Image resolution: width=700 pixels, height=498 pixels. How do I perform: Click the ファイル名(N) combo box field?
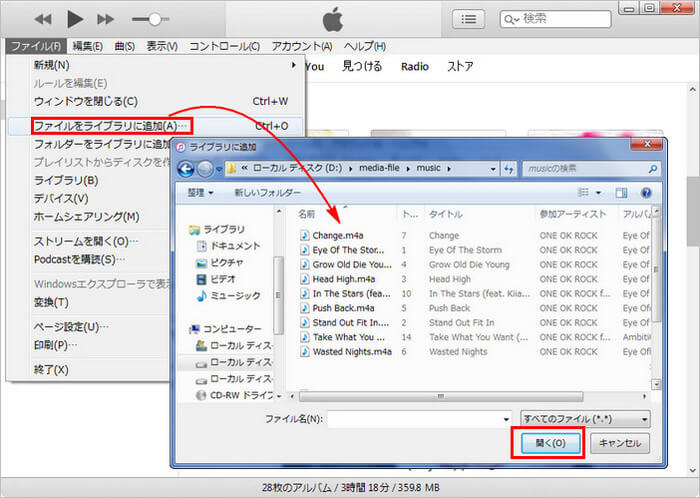pos(420,419)
